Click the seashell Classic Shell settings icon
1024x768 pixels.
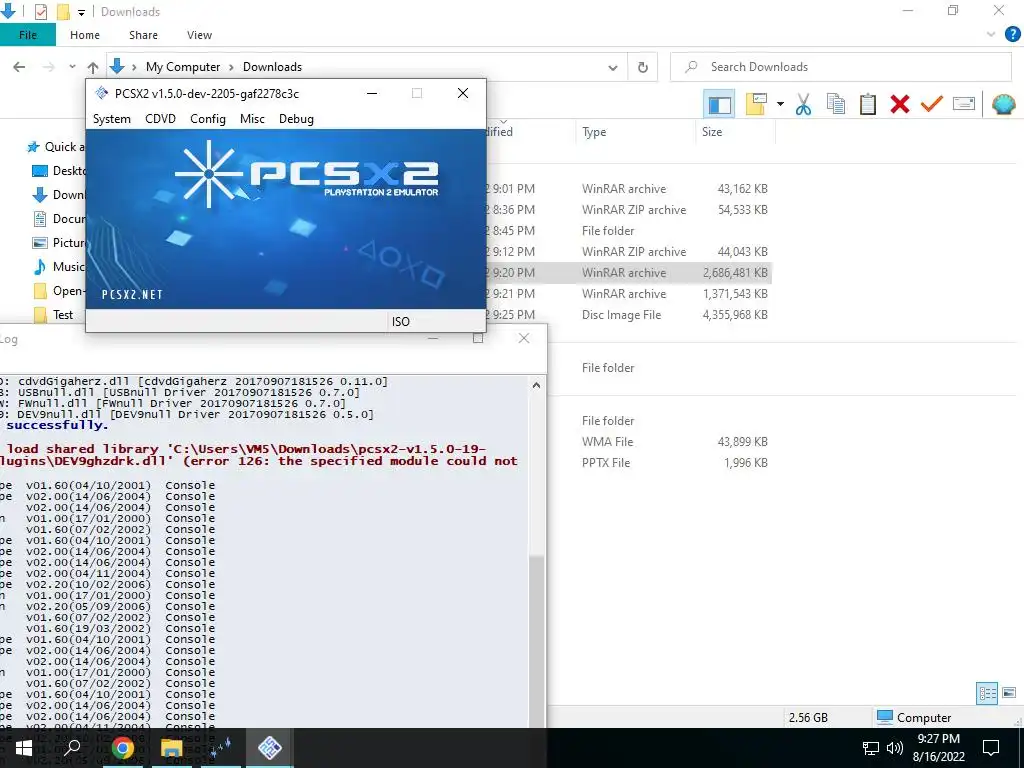click(1003, 104)
